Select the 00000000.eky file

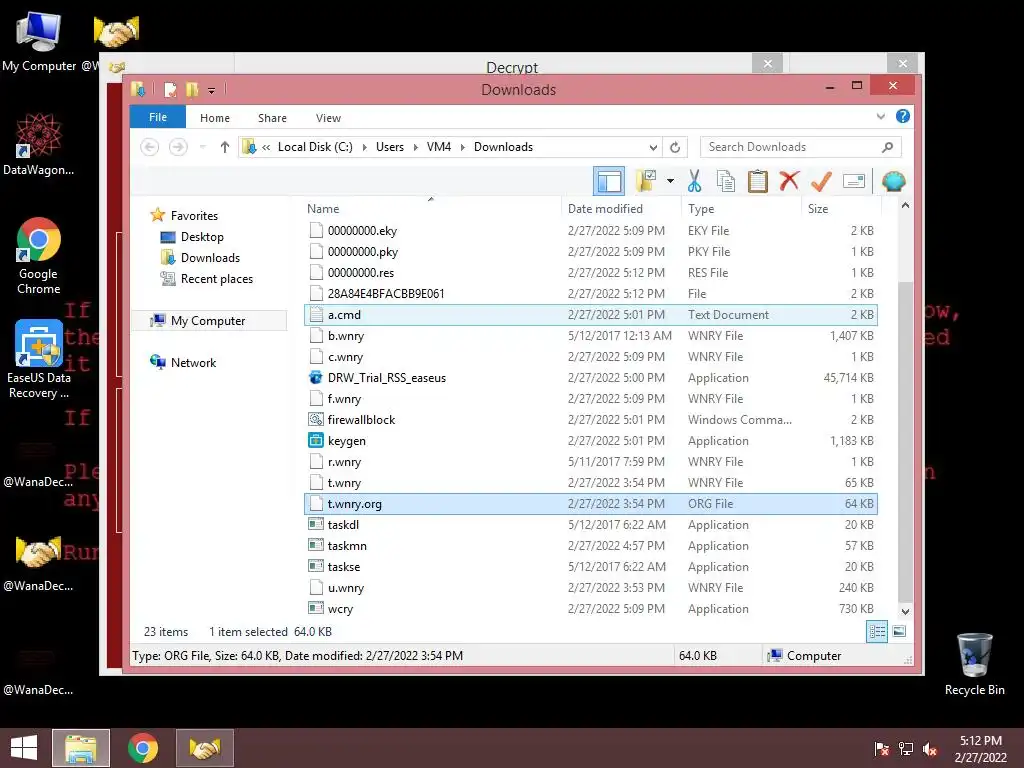tap(590, 231)
